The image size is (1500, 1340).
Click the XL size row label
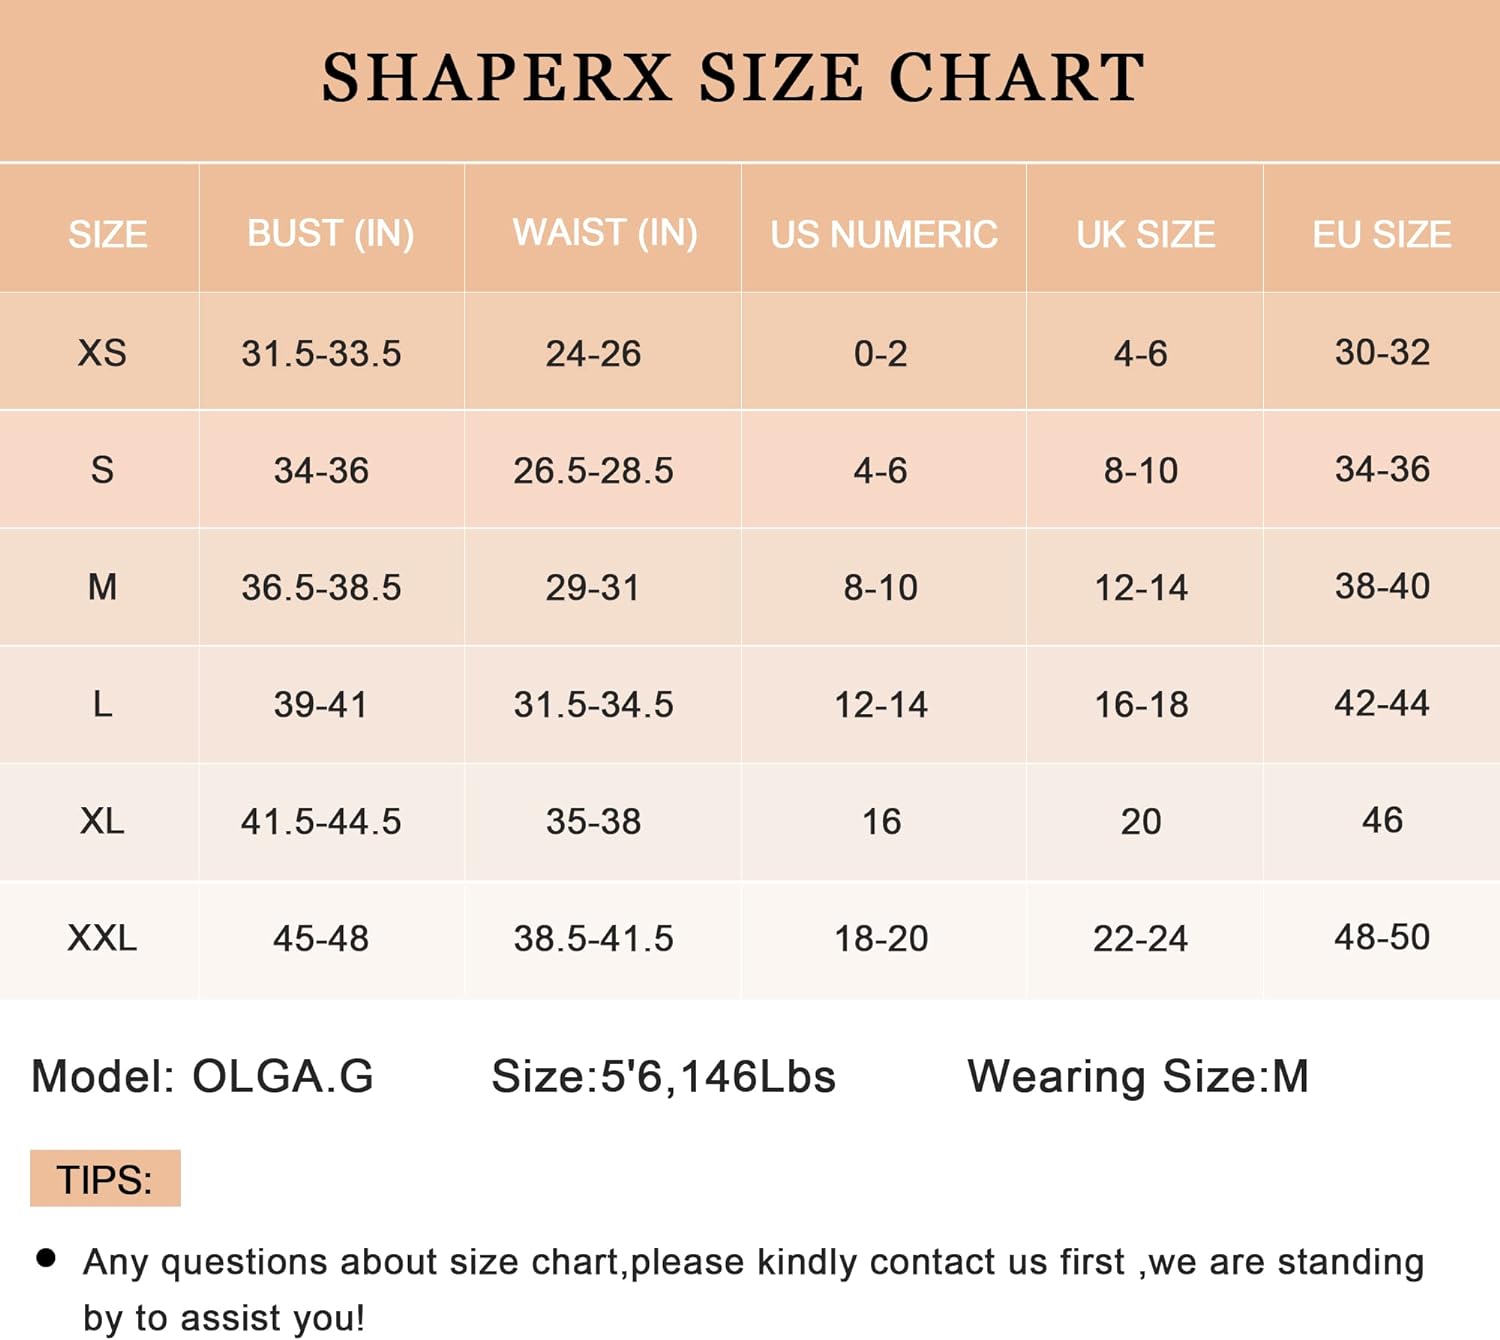coord(102,821)
